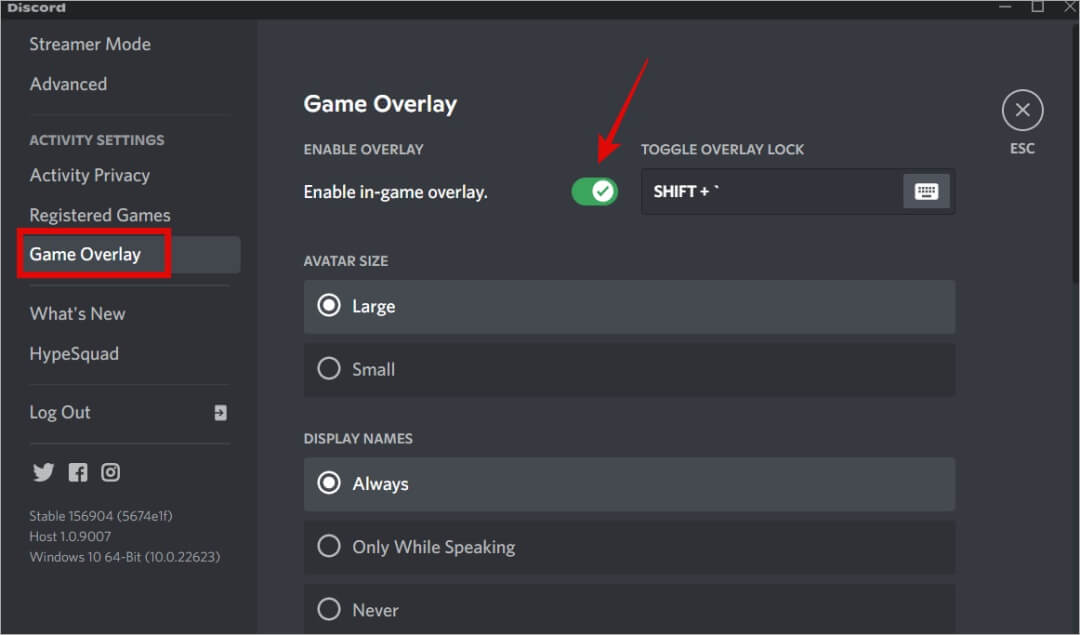Maximize the Discord window
This screenshot has height=635, width=1080.
click(1037, 6)
